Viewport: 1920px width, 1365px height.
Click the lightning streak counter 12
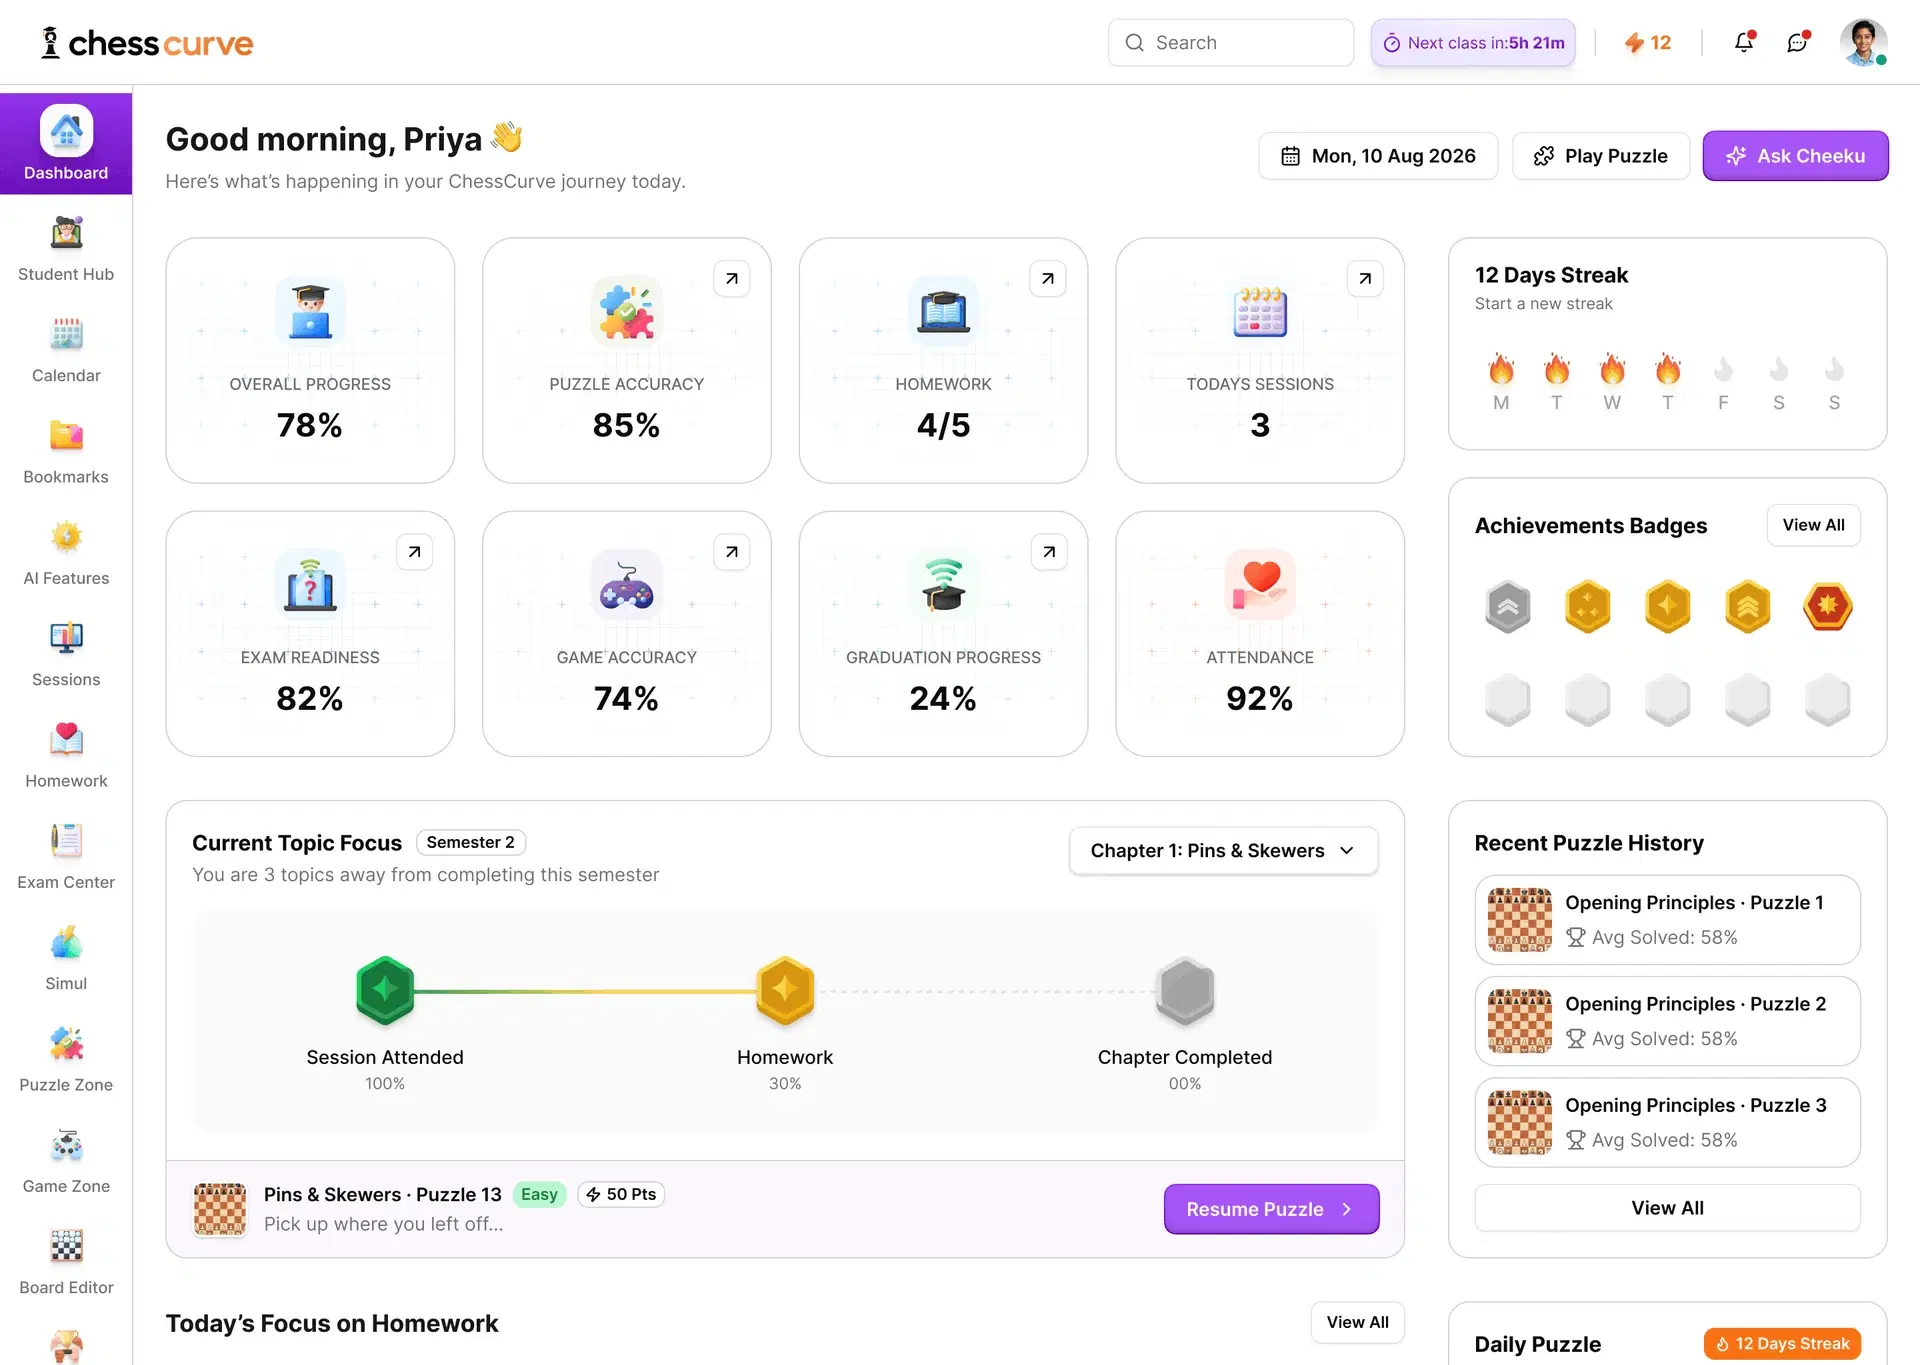point(1648,43)
